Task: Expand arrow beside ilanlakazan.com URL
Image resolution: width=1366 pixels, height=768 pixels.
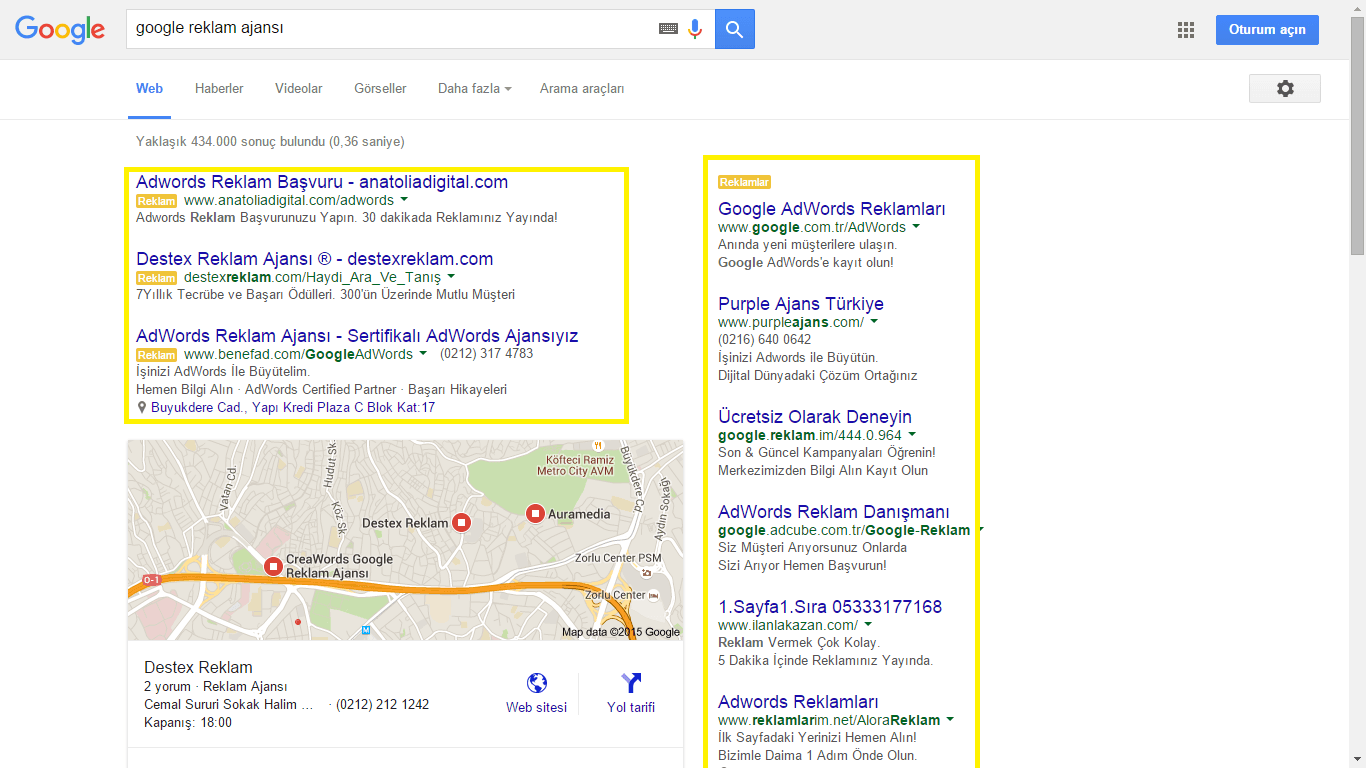Action: tap(868, 625)
